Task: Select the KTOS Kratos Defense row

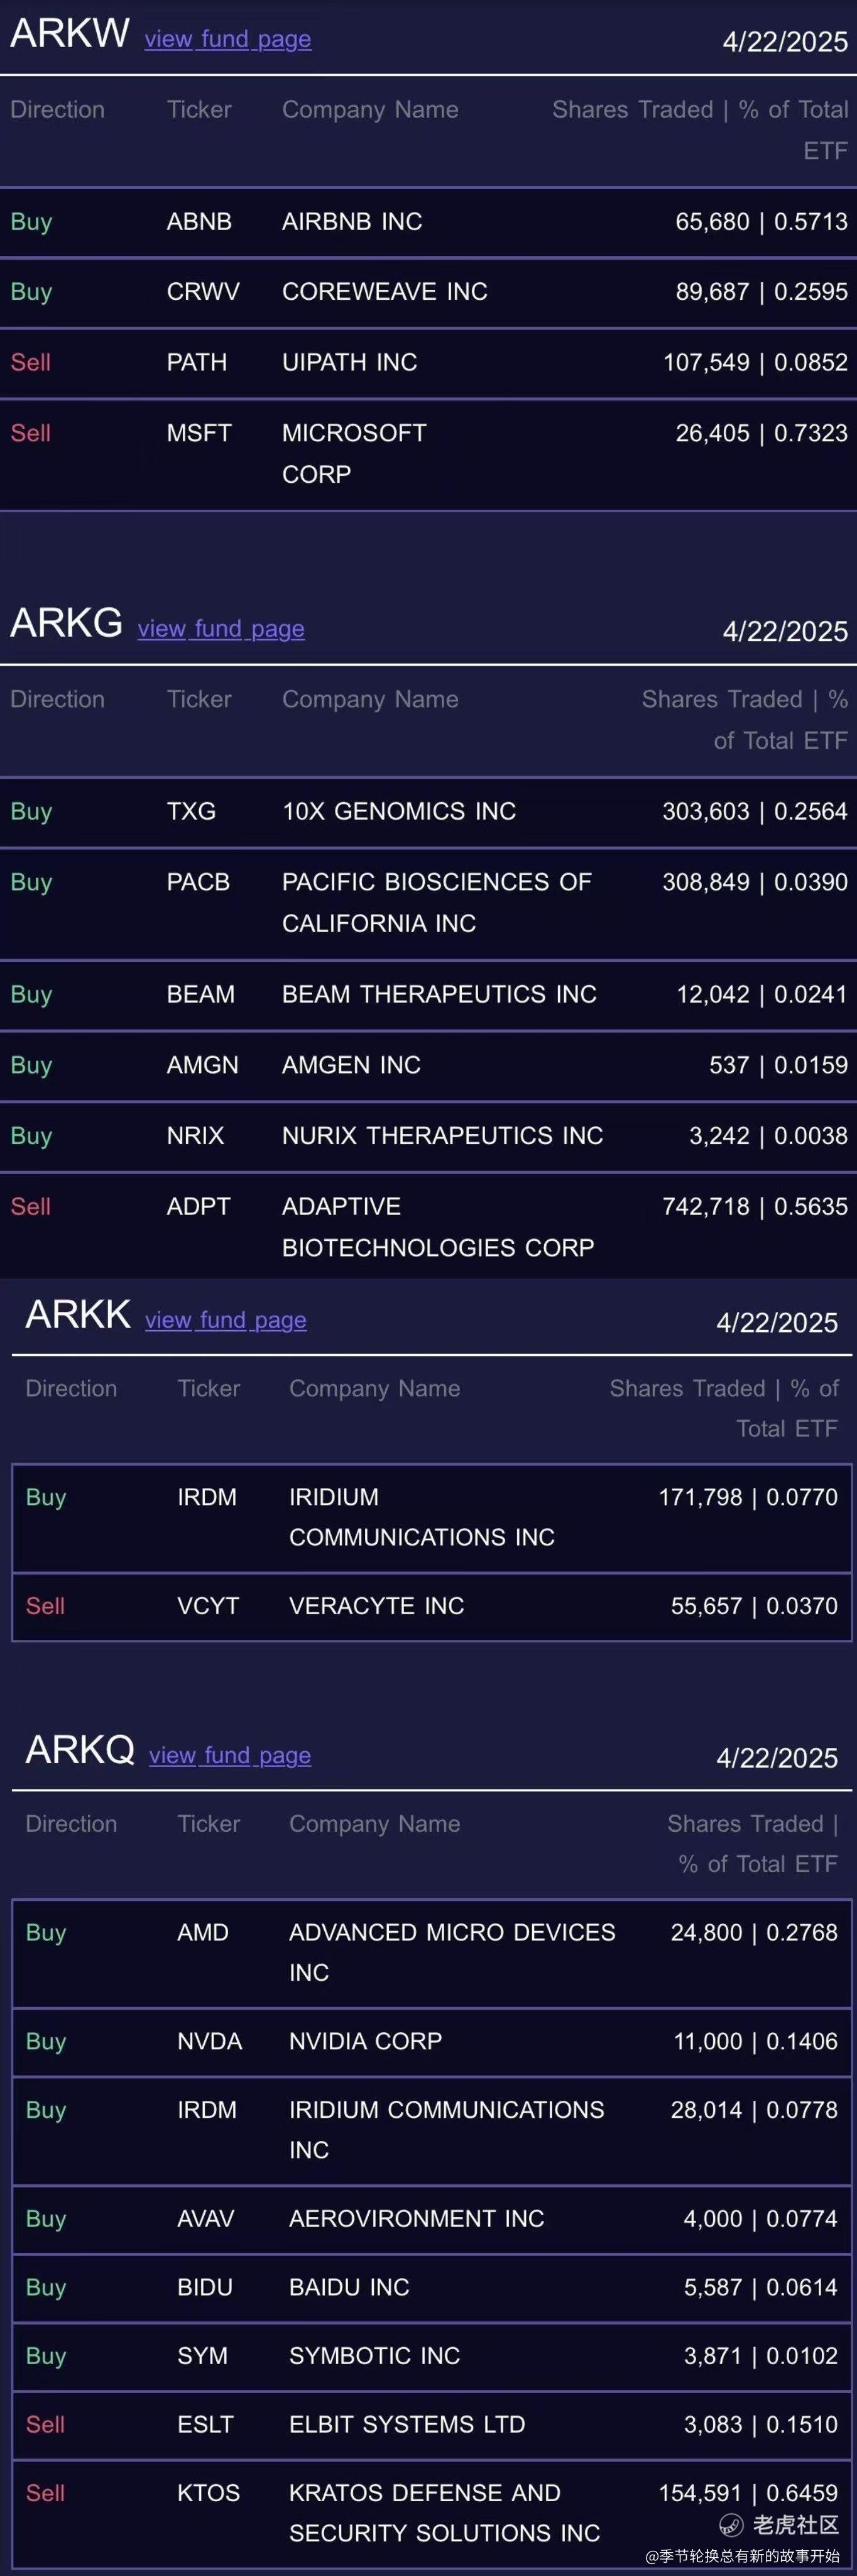Action: tap(431, 2513)
